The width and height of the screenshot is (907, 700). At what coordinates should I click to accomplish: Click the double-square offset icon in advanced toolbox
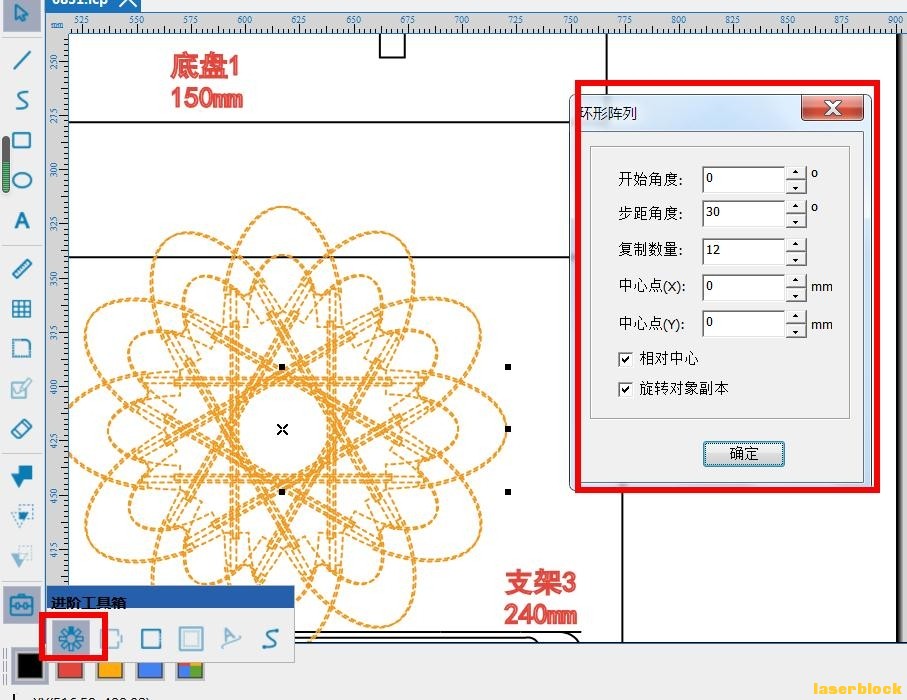(x=191, y=639)
